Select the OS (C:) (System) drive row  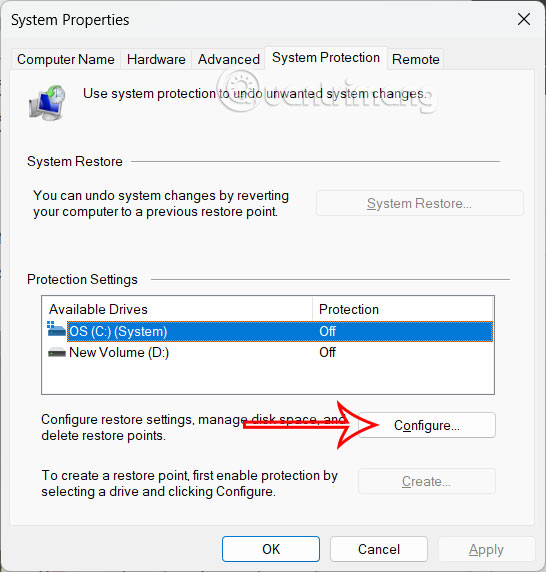pos(270,331)
